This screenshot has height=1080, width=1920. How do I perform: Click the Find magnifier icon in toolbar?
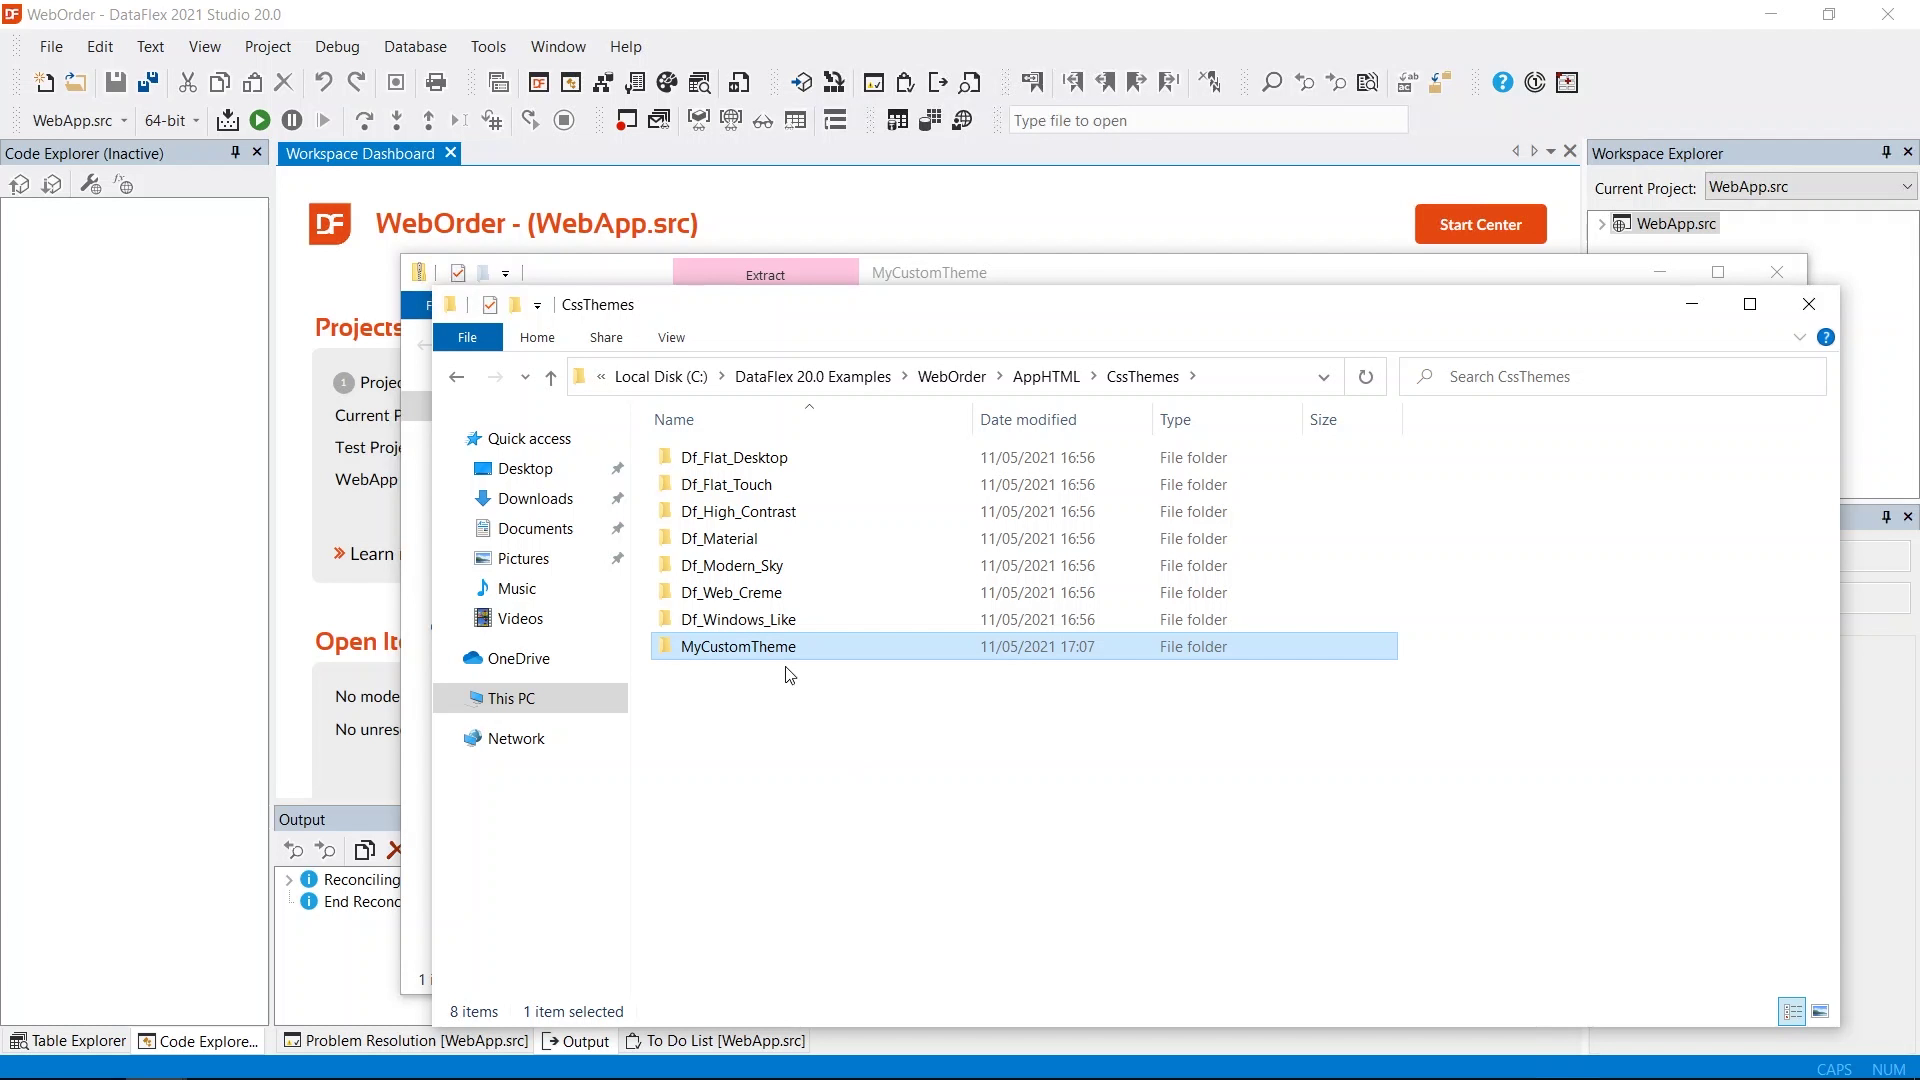1271,83
